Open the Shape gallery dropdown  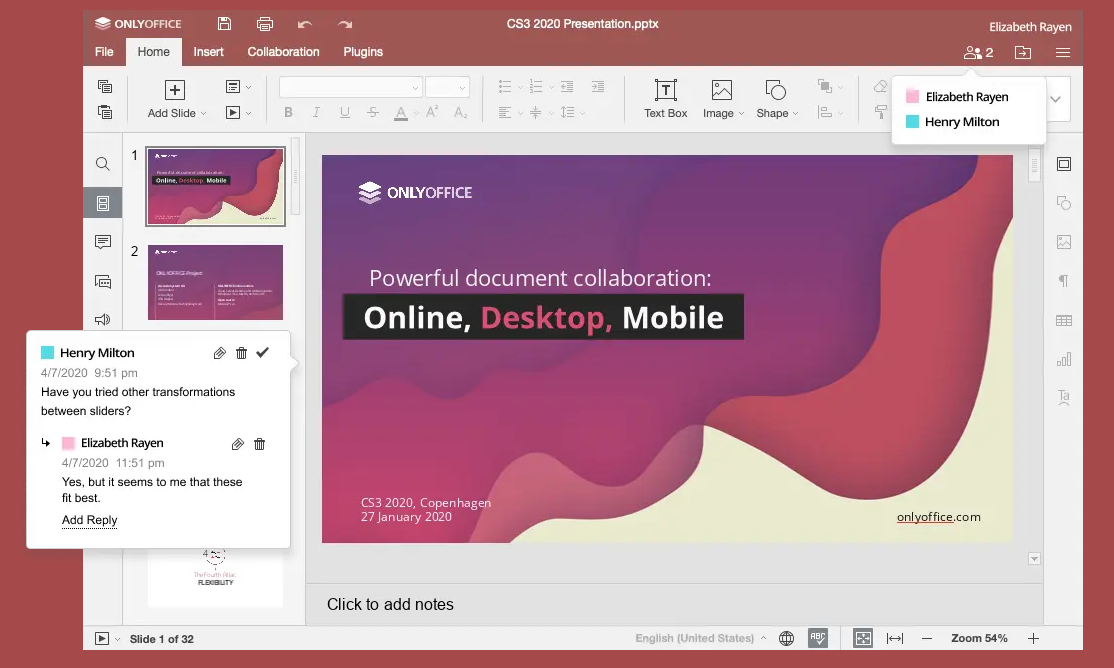(795, 114)
